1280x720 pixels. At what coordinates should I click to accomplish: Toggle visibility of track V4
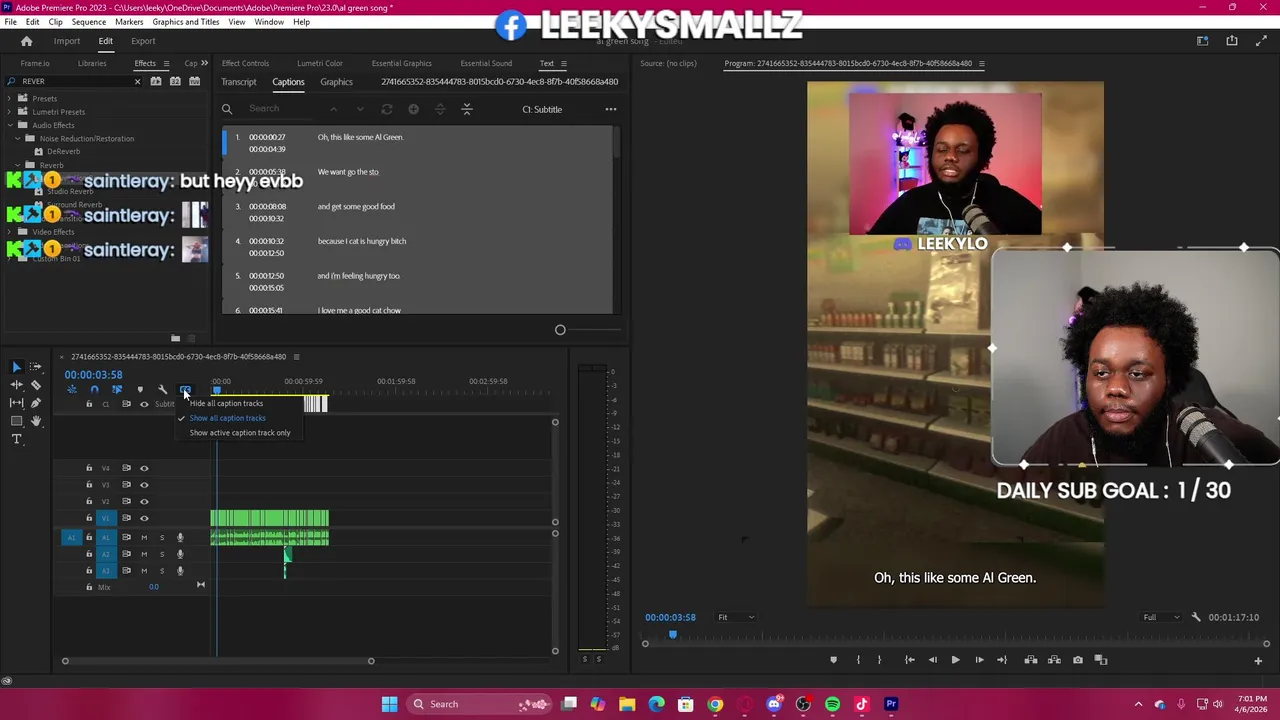pos(144,468)
